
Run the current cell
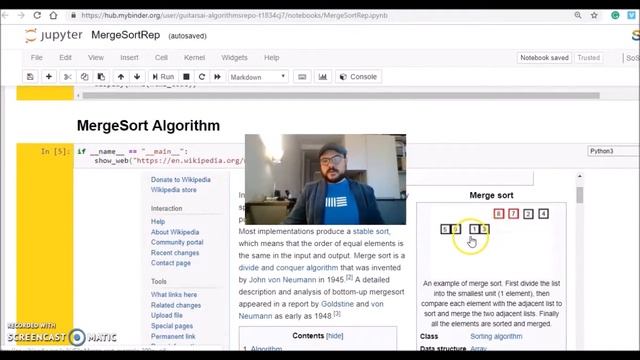coord(163,77)
